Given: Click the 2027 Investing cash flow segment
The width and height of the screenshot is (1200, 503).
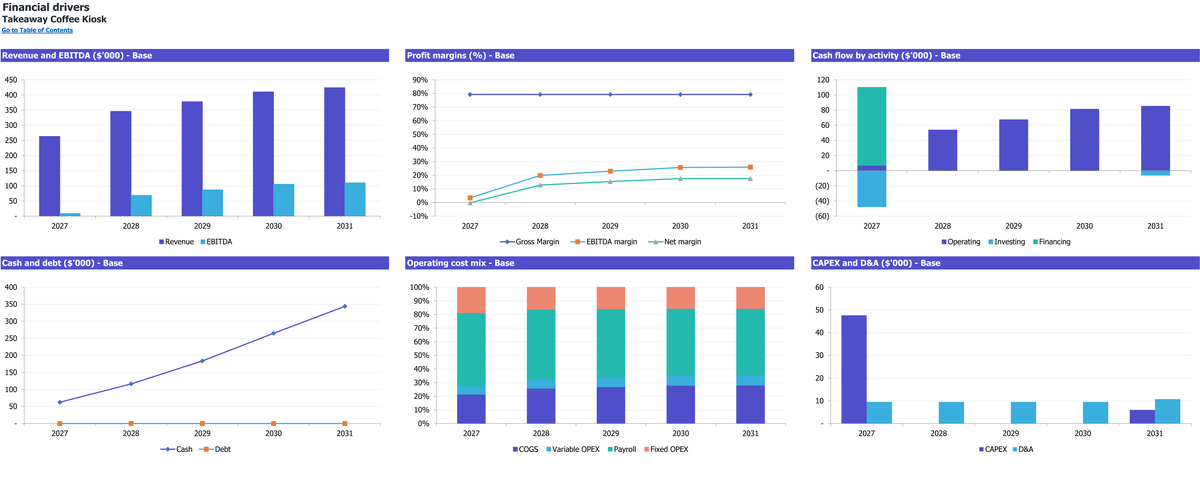Looking at the screenshot, I should pyautogui.click(x=872, y=189).
